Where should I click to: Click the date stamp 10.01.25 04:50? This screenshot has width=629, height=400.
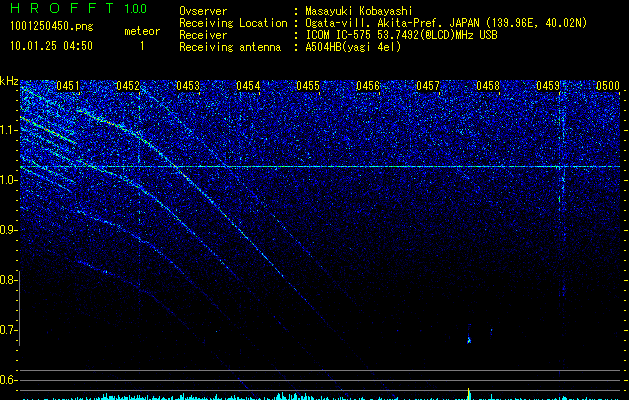51,46
